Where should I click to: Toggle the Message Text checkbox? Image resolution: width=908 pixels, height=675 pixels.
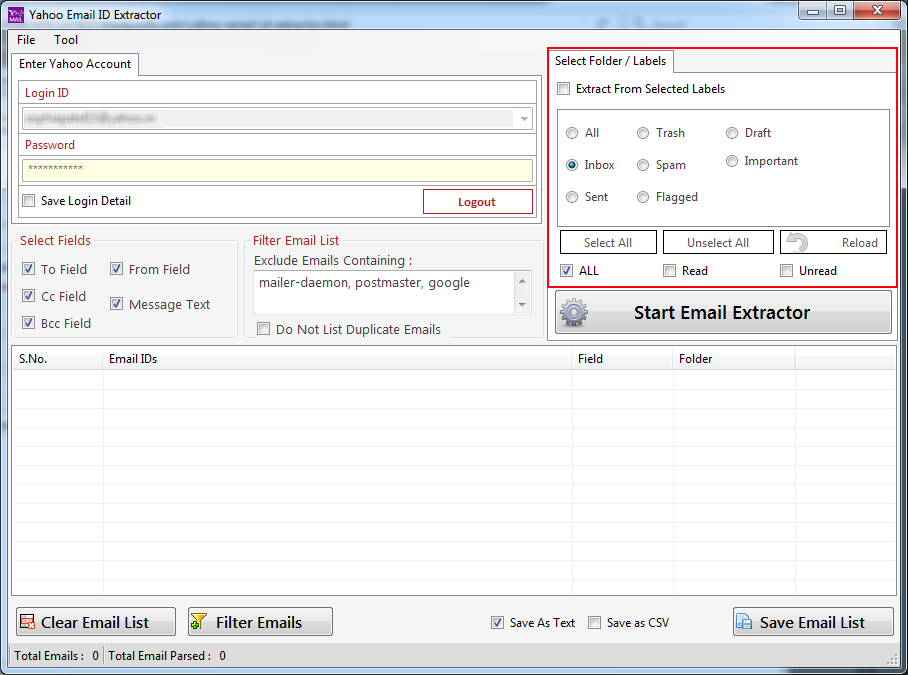click(x=116, y=304)
